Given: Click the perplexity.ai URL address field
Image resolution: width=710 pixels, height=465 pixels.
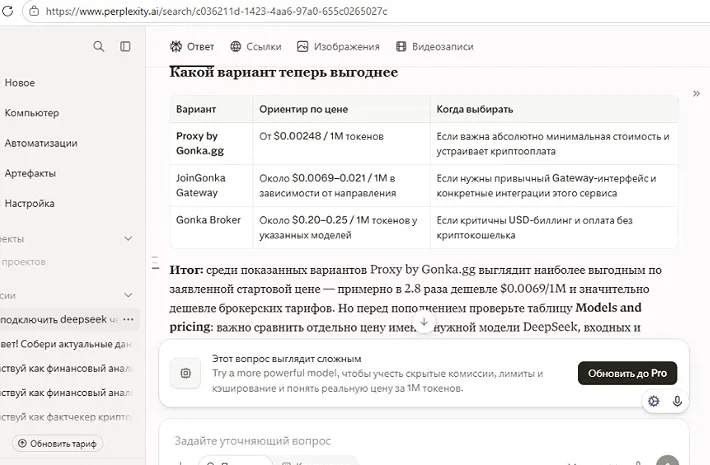Looking at the screenshot, I should (x=216, y=11).
